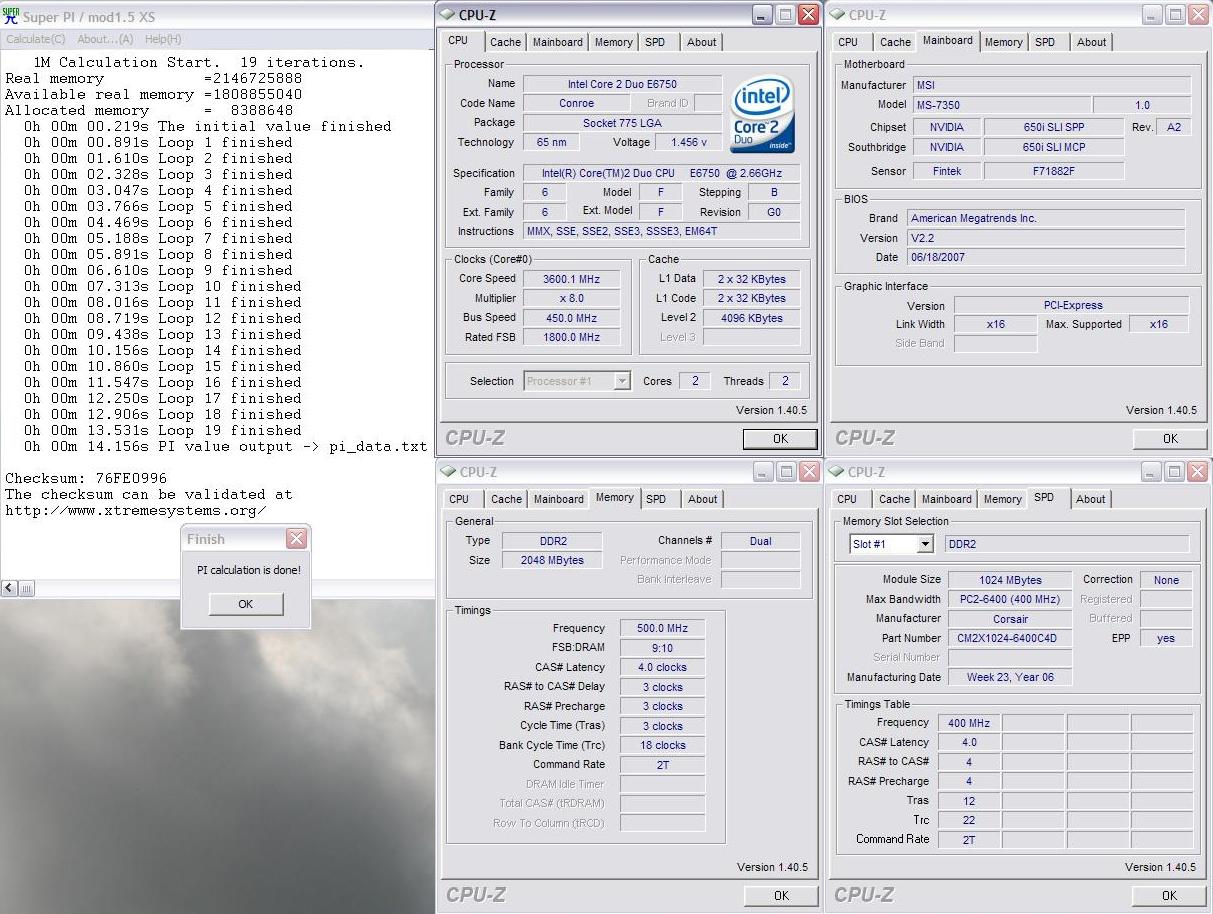
Task: Click the memory Frequency 500.0 MHz field
Action: tap(662, 628)
